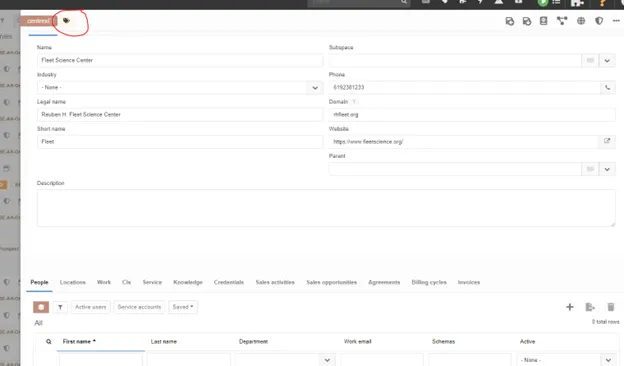Viewport: 624px width, 366px height.
Task: Click the Description text area
Action: coord(326,208)
